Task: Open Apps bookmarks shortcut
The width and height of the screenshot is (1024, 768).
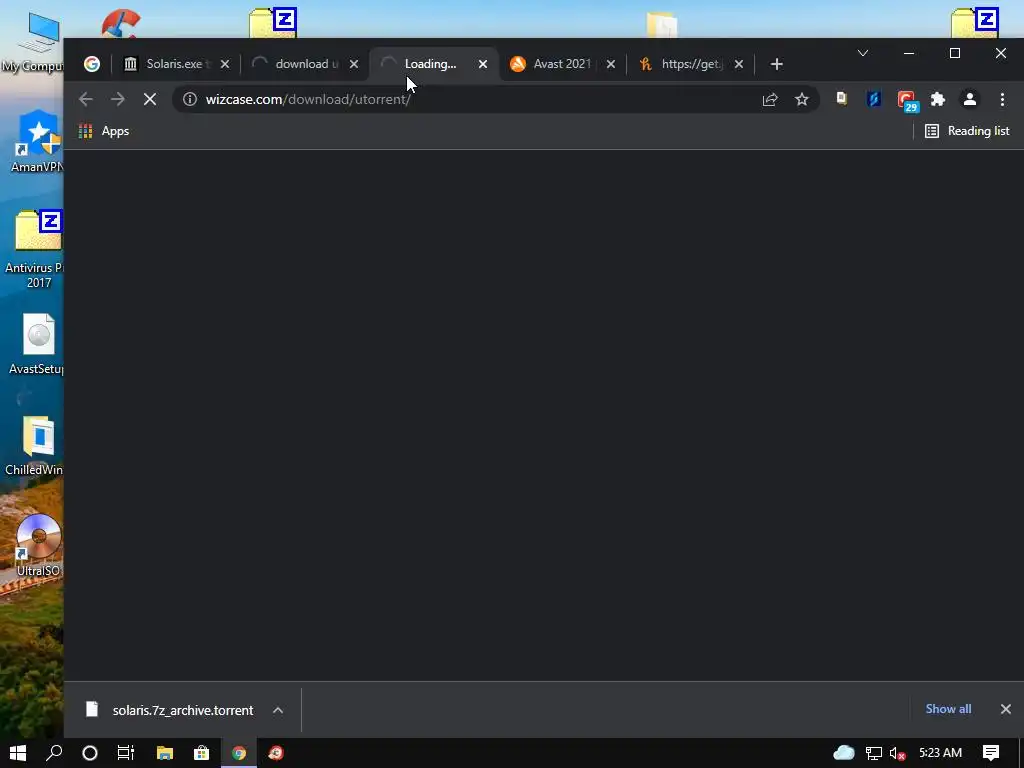Action: pos(104,131)
